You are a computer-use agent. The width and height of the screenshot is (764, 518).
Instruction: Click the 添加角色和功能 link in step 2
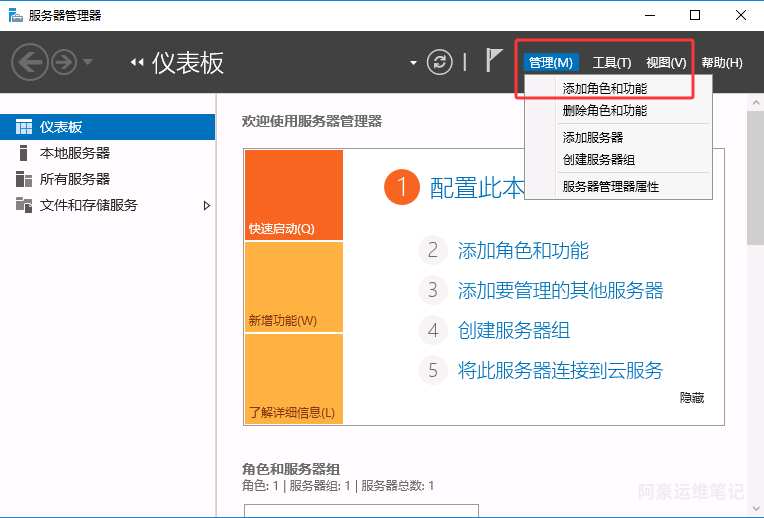523,250
